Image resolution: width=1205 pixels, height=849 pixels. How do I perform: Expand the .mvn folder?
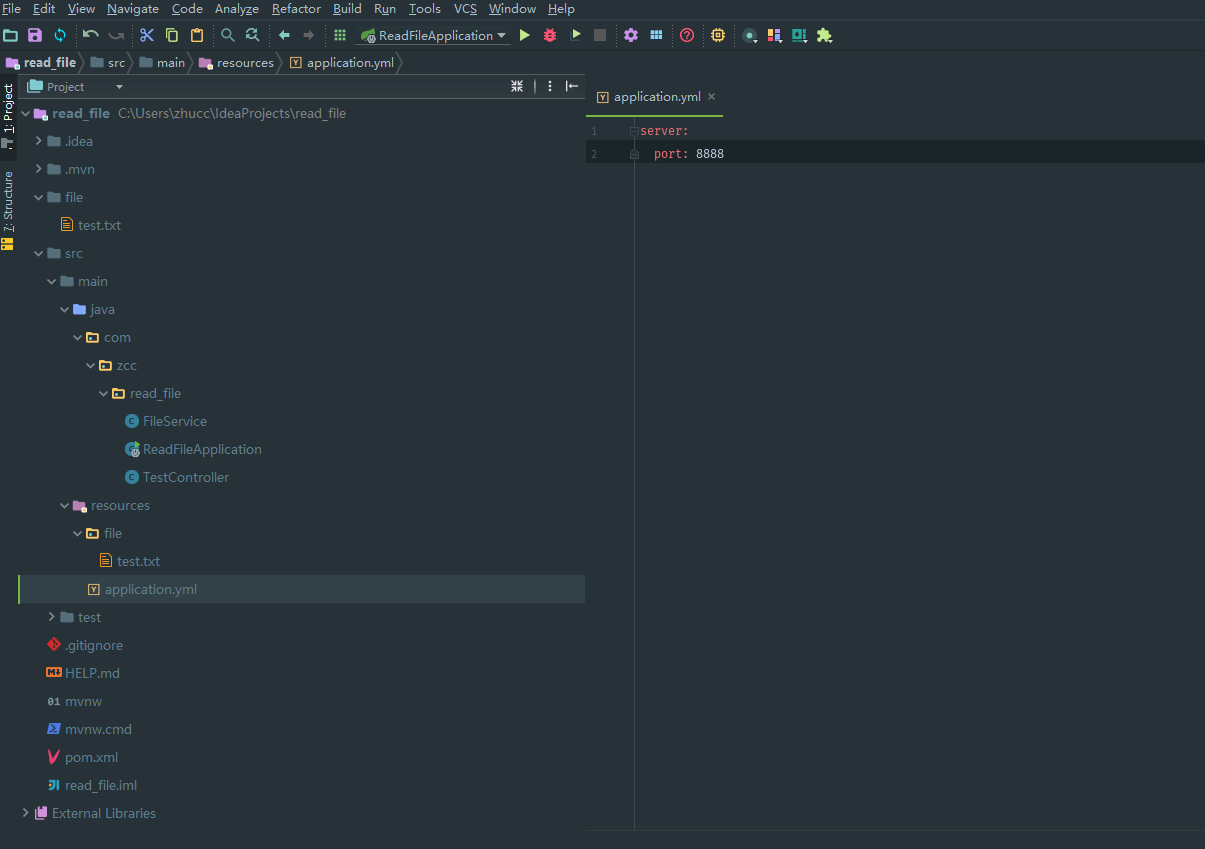click(x=39, y=169)
